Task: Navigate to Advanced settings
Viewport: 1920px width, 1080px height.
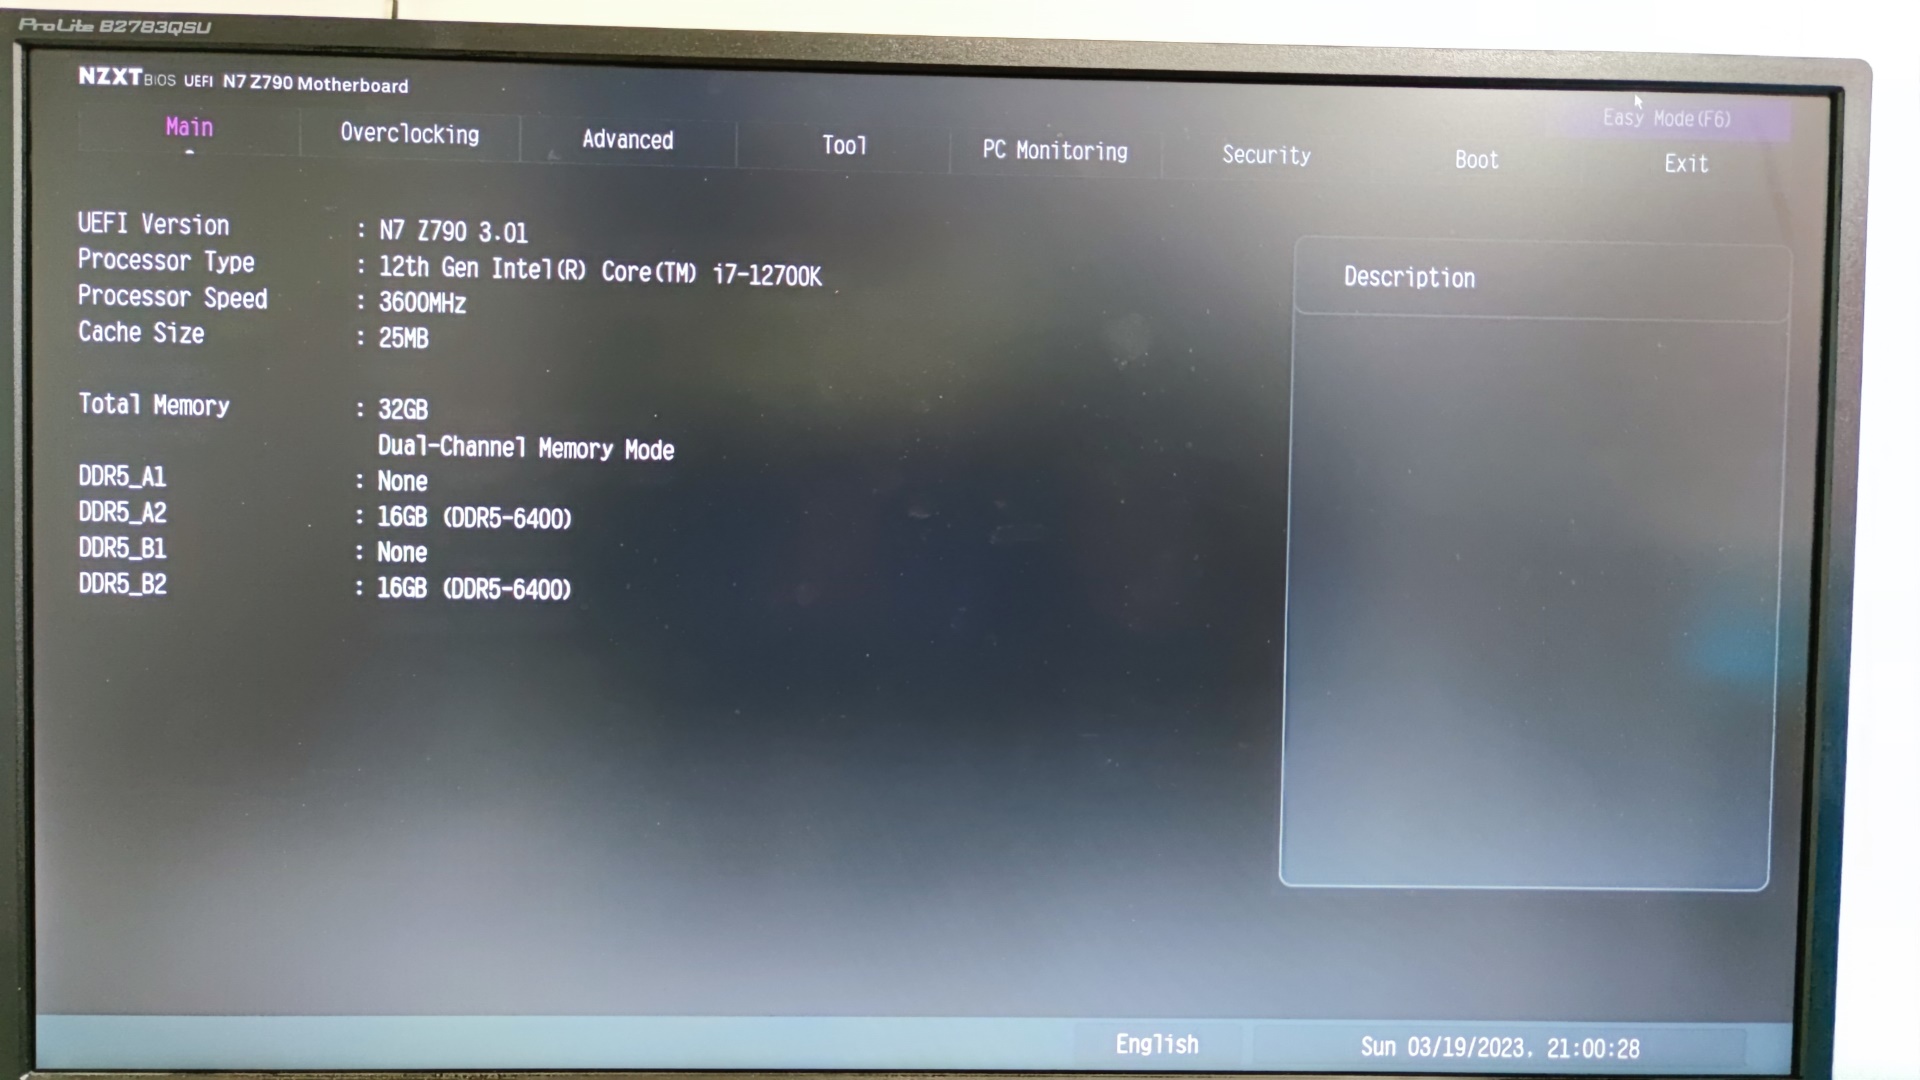Action: click(626, 138)
